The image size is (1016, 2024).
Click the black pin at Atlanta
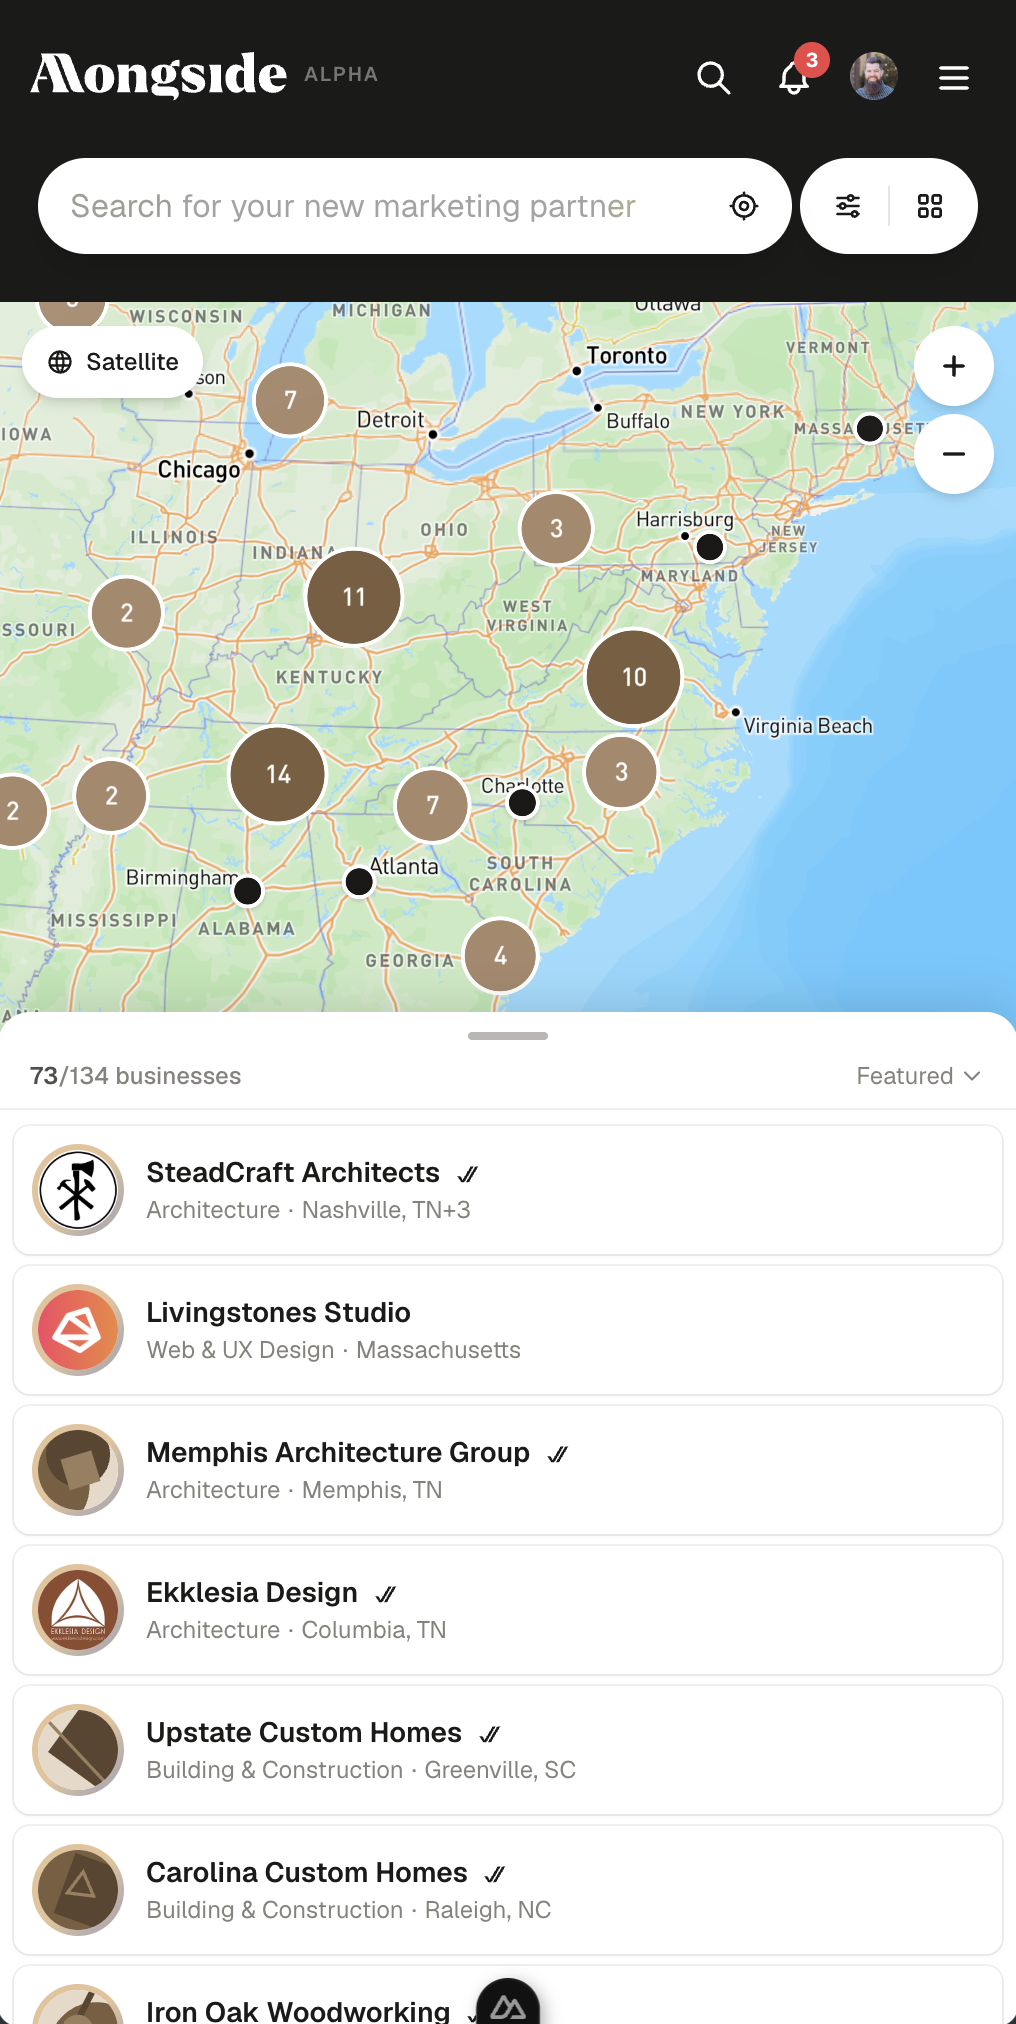359,882
